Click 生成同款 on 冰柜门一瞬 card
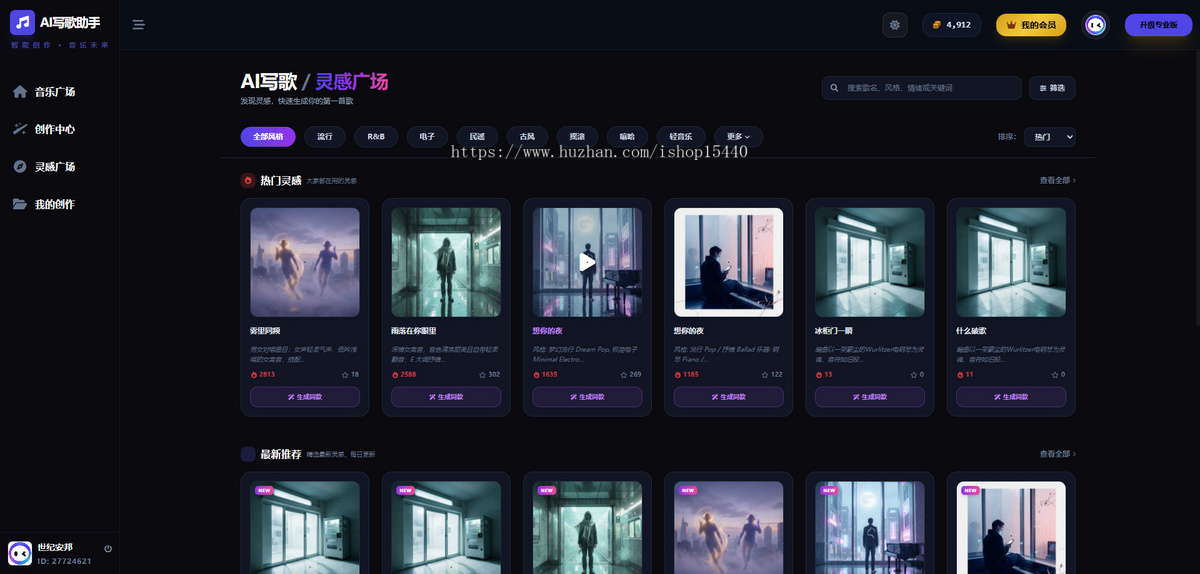 point(870,397)
